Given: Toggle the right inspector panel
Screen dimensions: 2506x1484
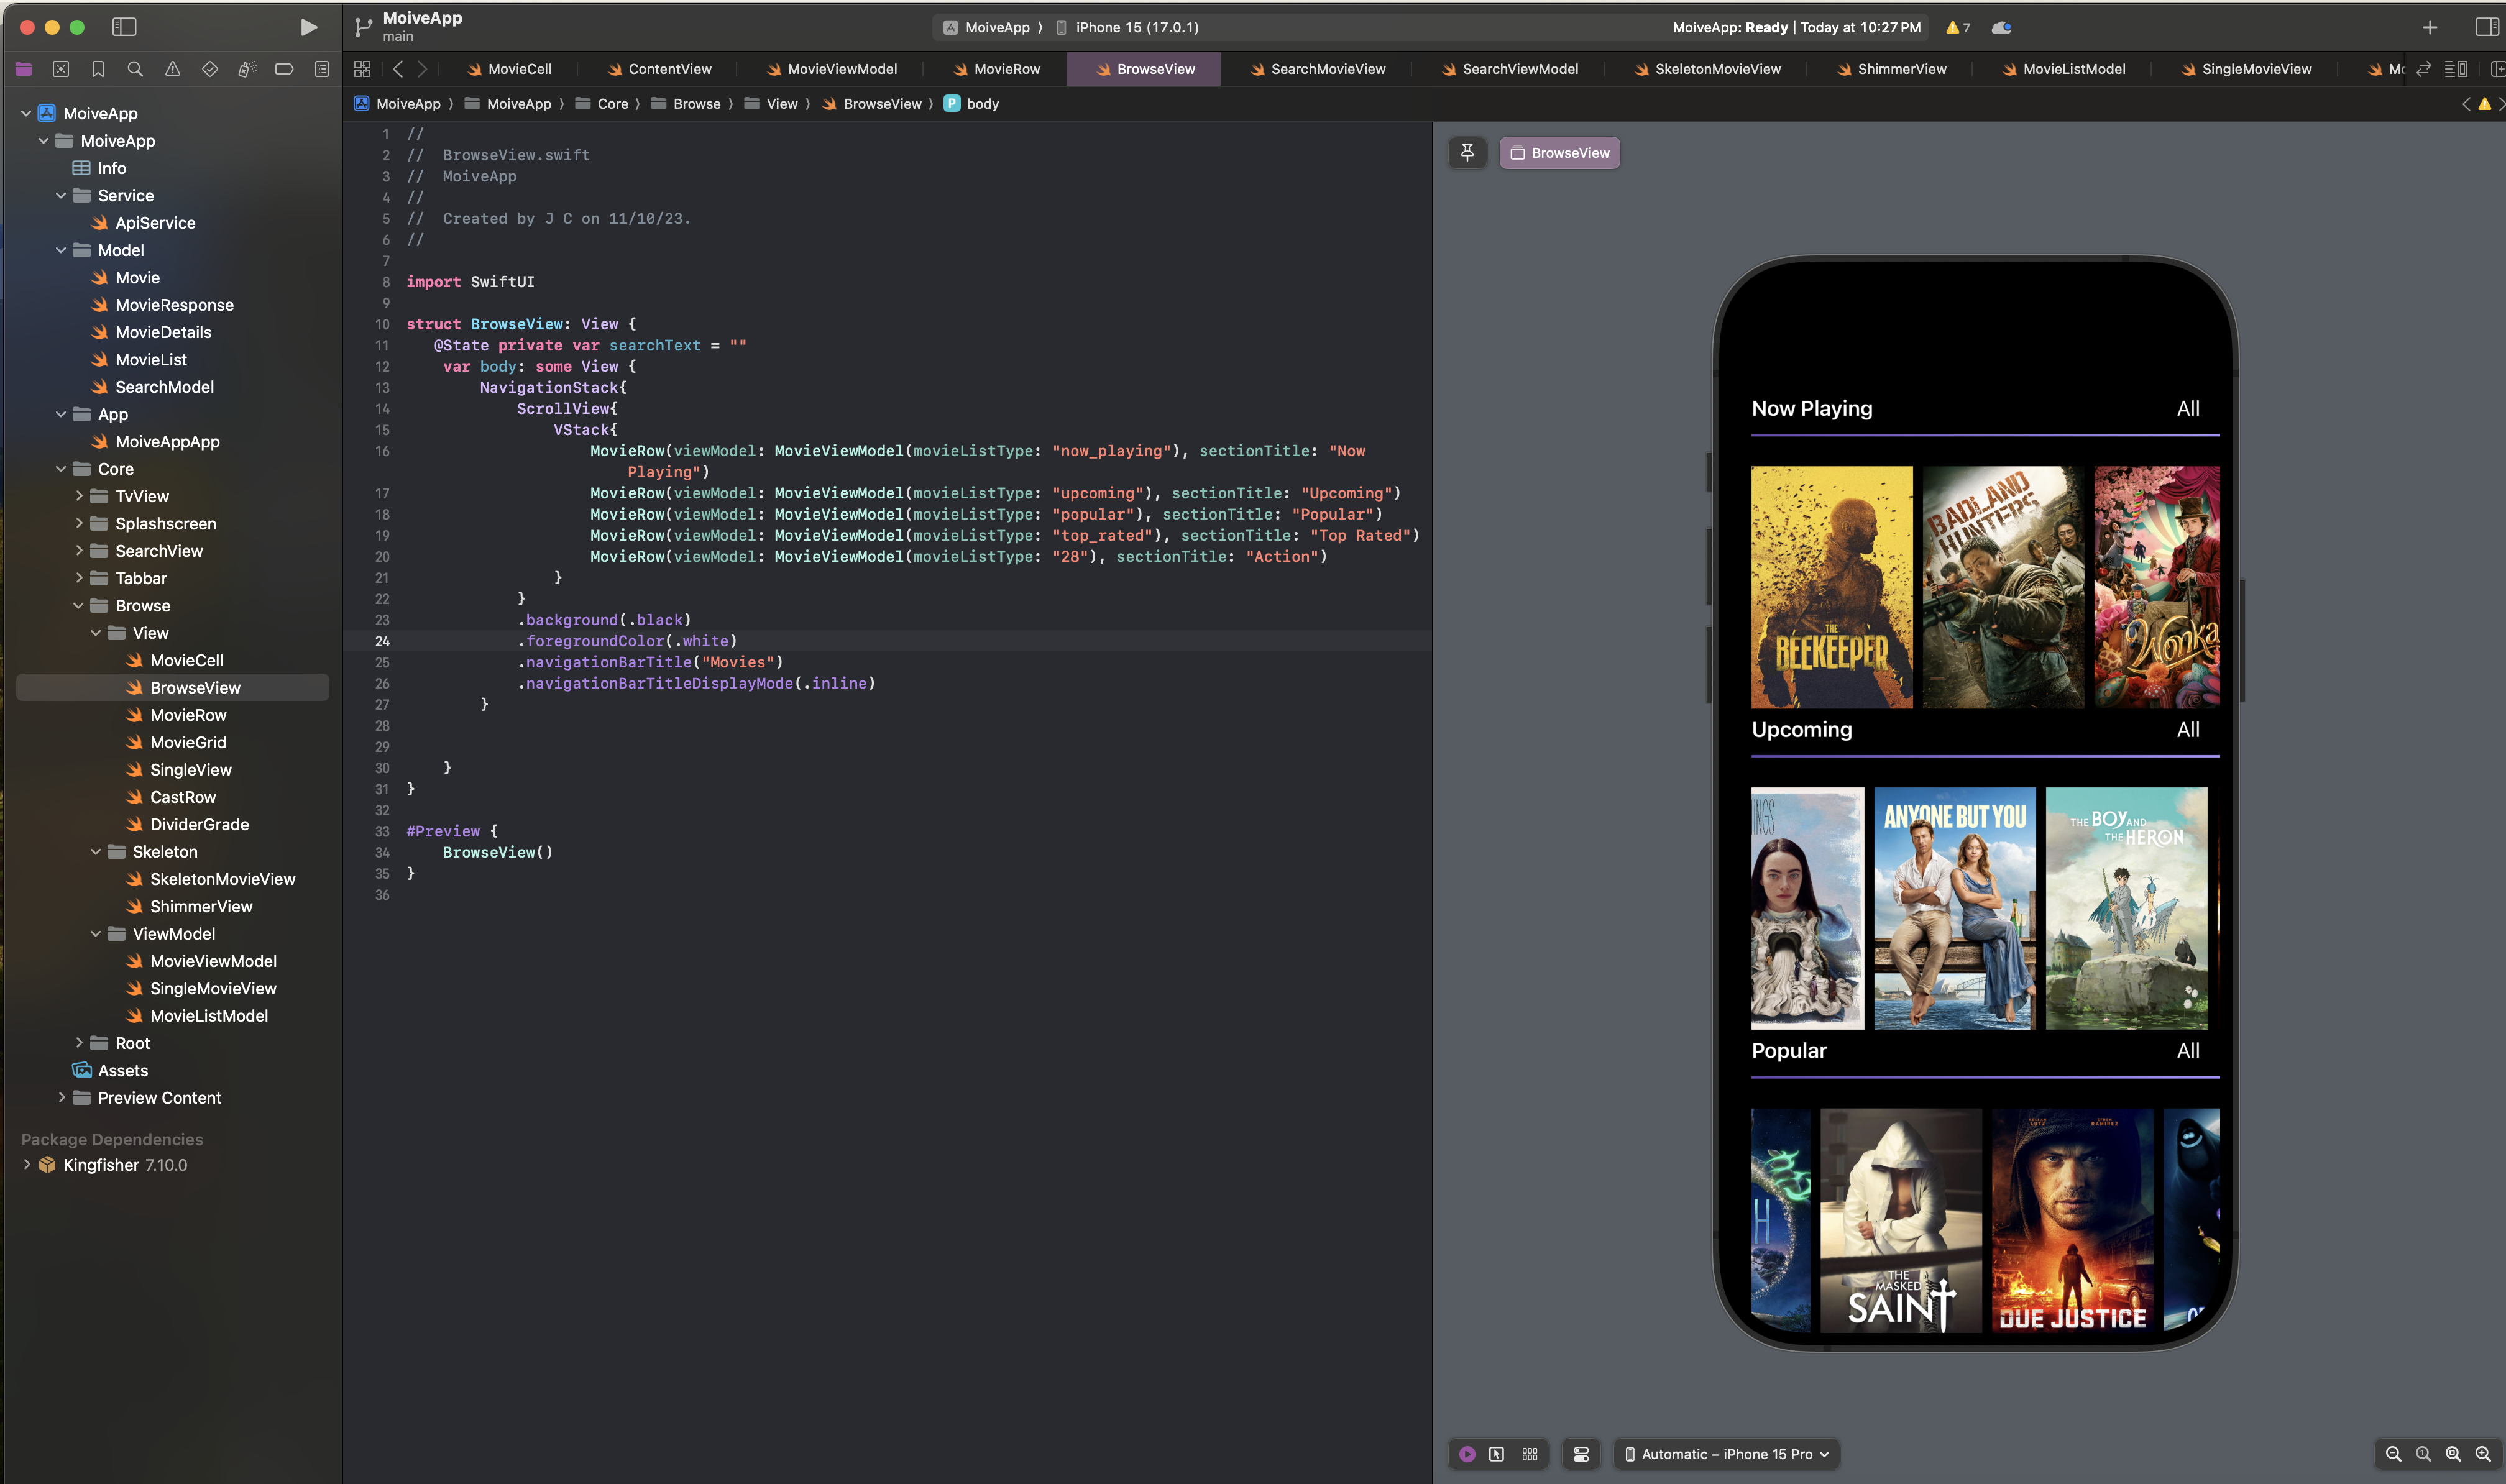Looking at the screenshot, I should [x=2486, y=27].
